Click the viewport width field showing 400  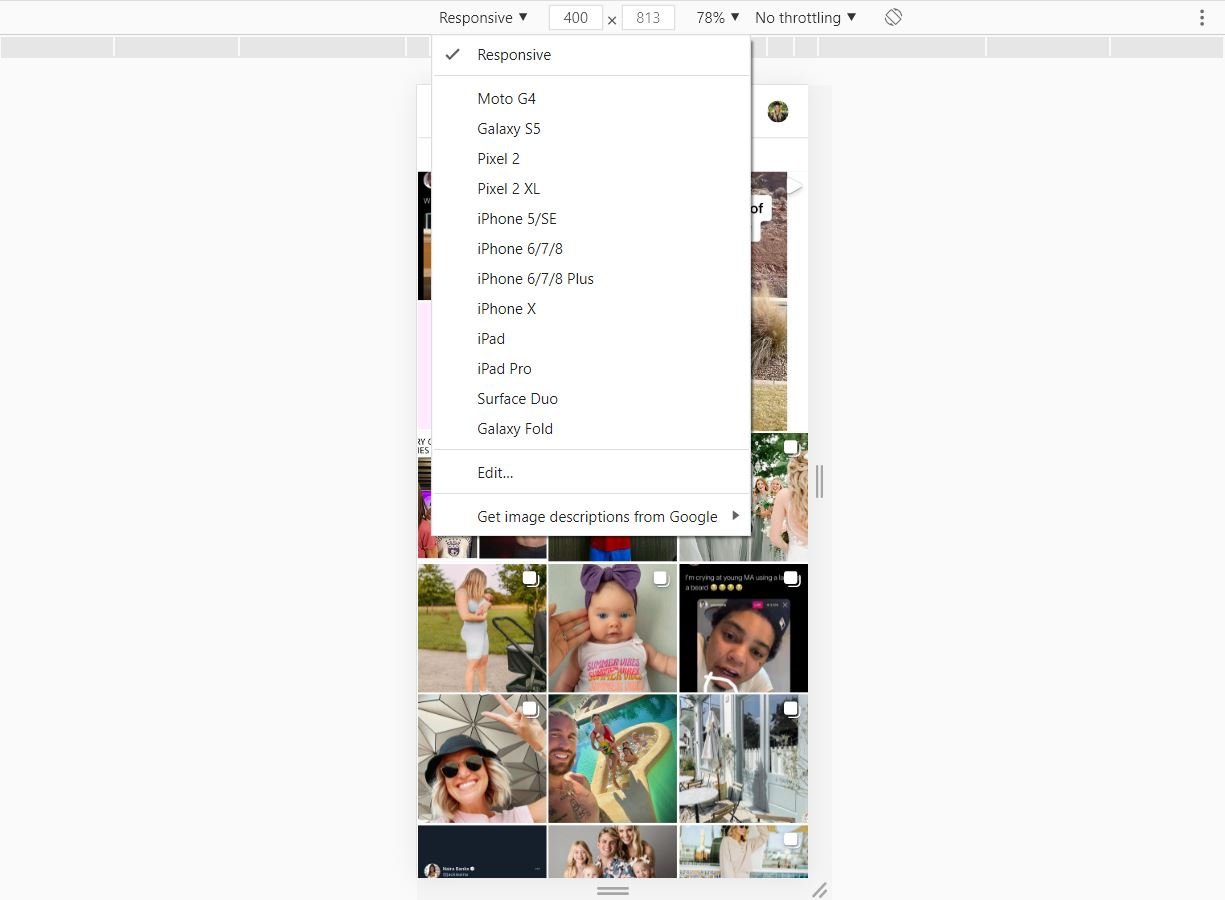point(575,17)
